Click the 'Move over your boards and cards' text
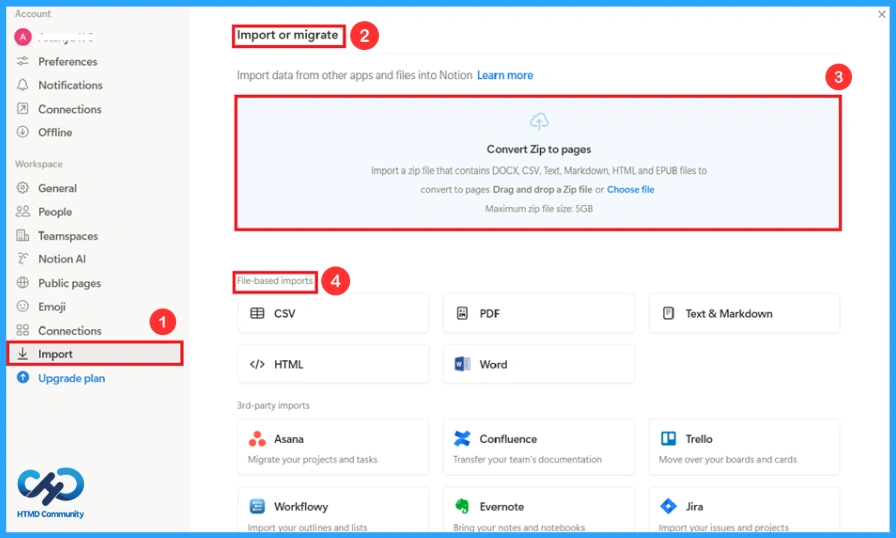 click(x=727, y=459)
